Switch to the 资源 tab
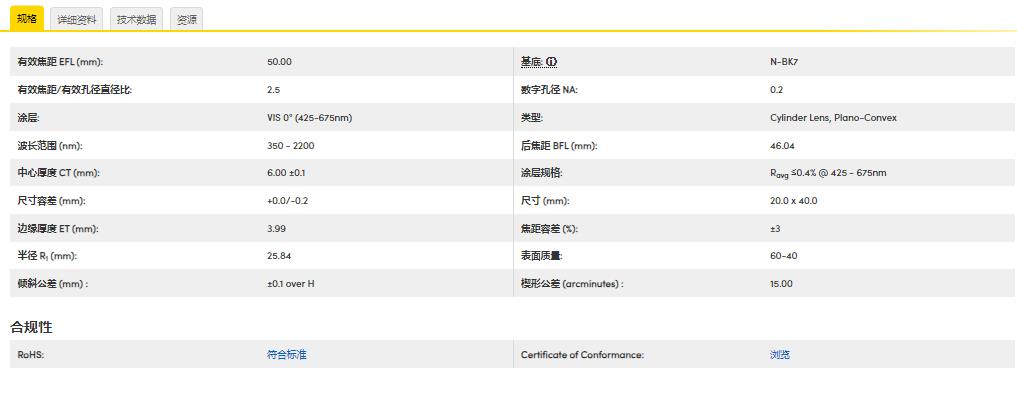The width and height of the screenshot is (1017, 394). [x=187, y=19]
